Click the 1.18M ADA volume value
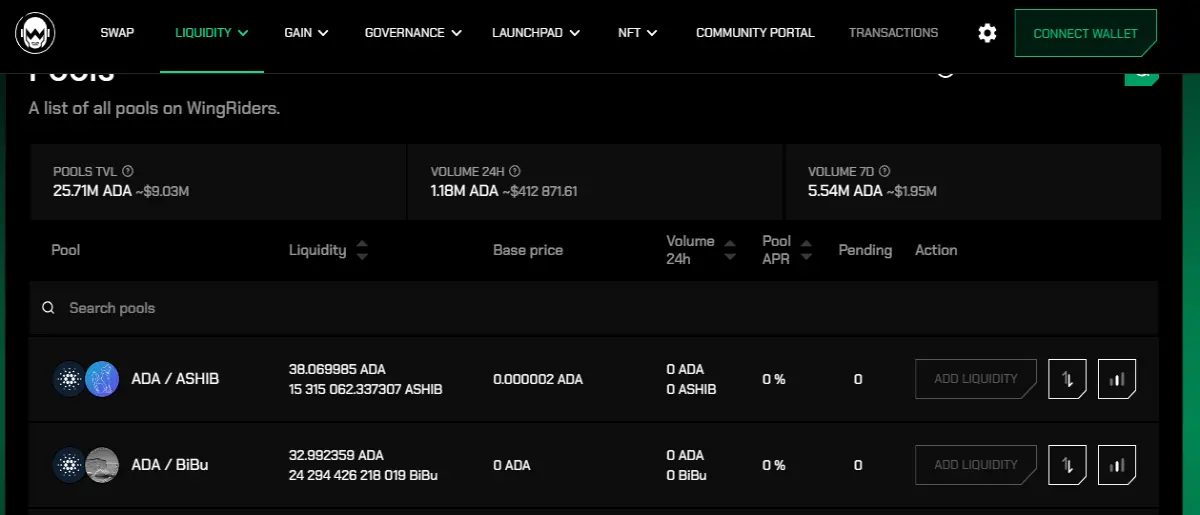The height and width of the screenshot is (515, 1200). click(464, 190)
